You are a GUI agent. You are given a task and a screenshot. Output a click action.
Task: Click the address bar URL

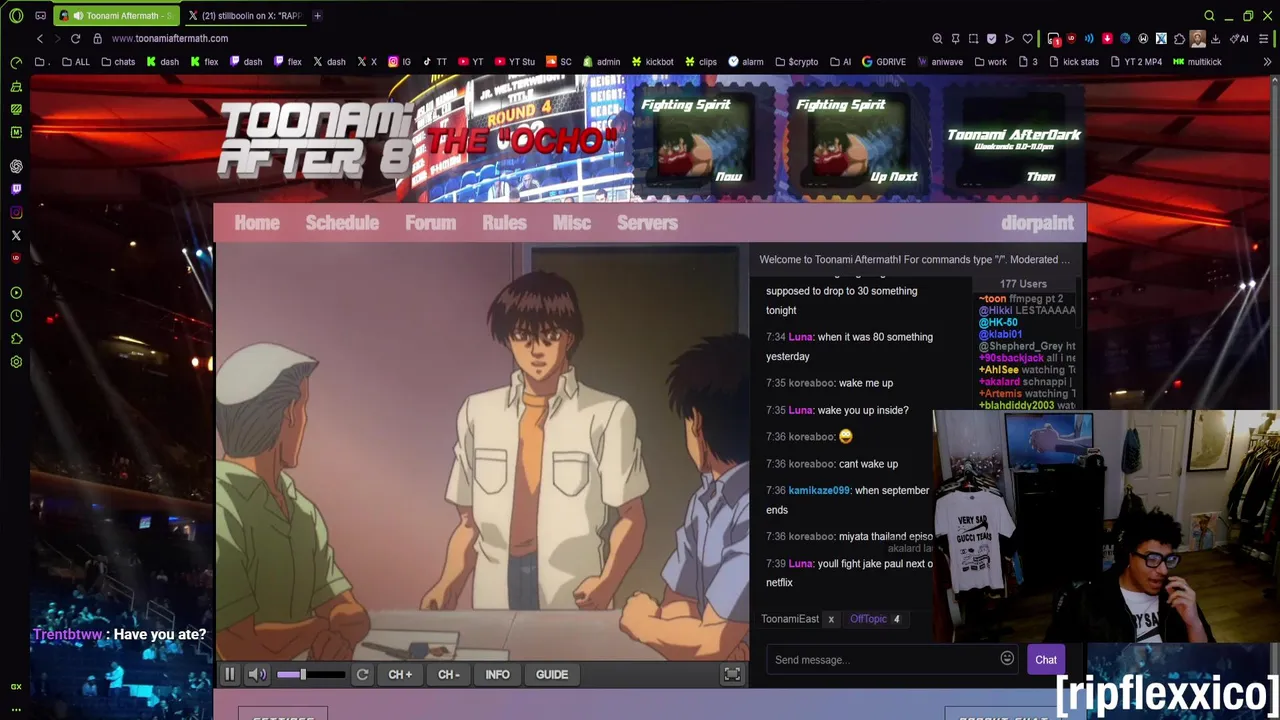[x=170, y=38]
